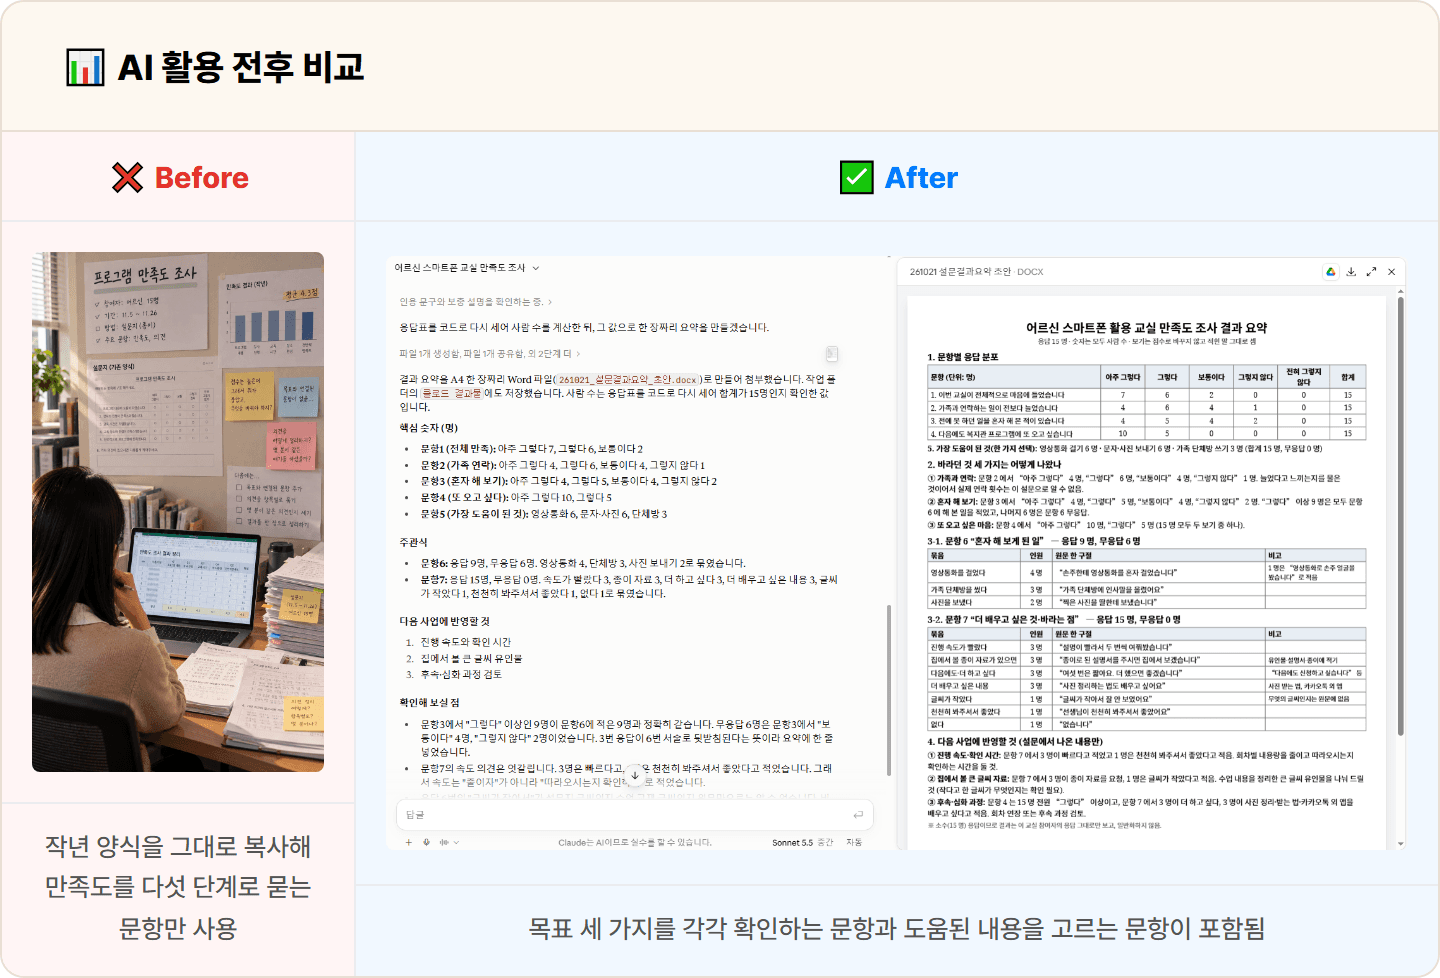Download the DOCX preview file

click(1351, 272)
